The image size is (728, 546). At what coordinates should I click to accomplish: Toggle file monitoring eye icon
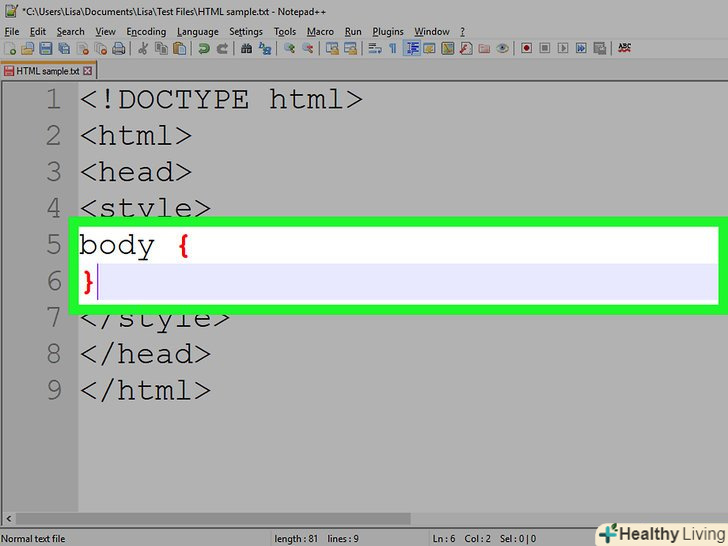(502, 48)
